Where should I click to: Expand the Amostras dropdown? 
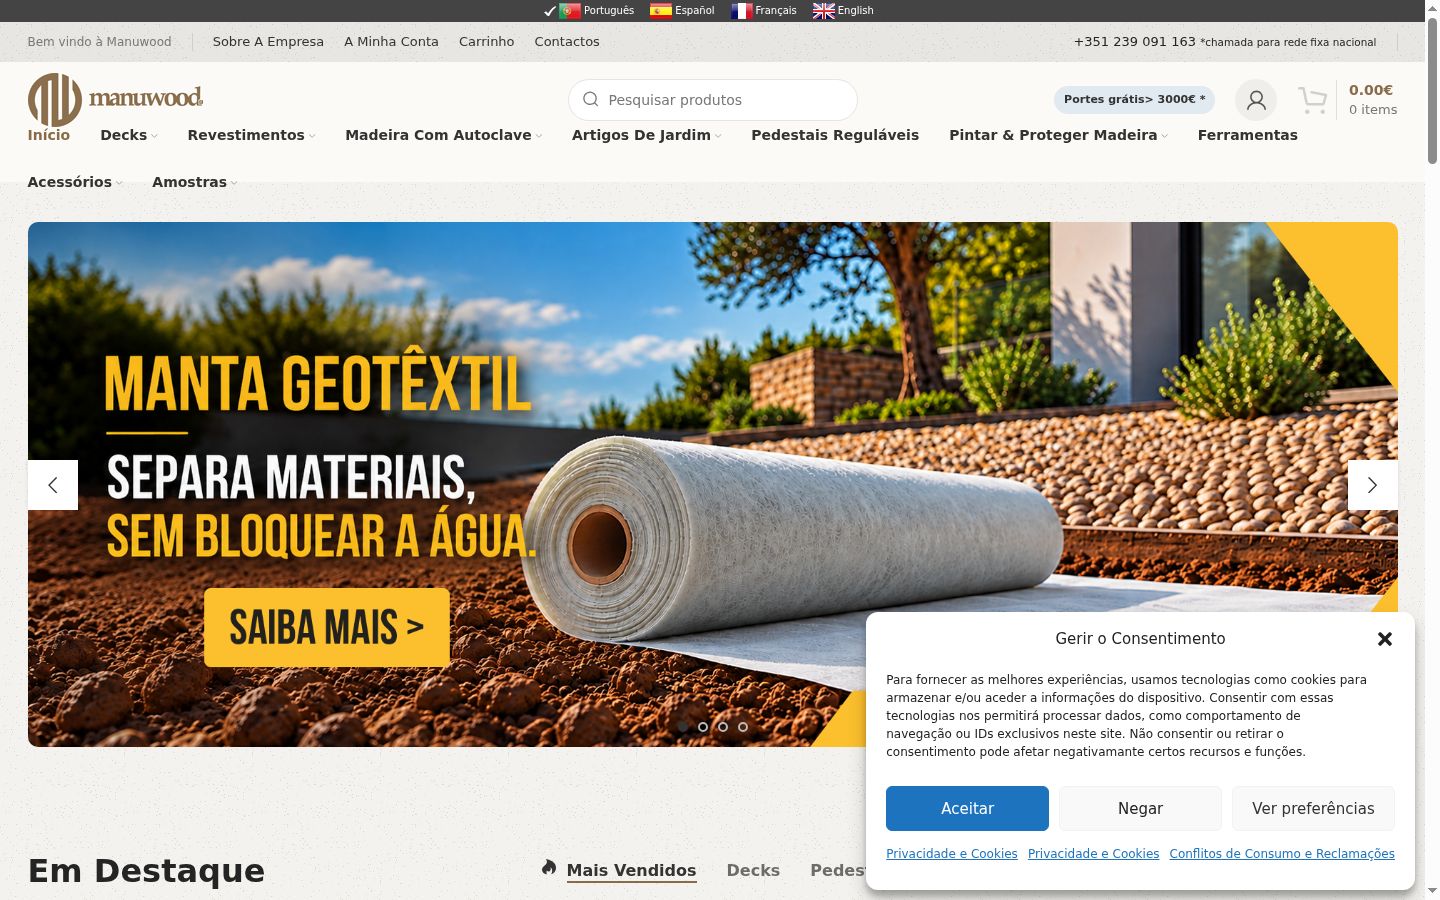[x=195, y=182]
